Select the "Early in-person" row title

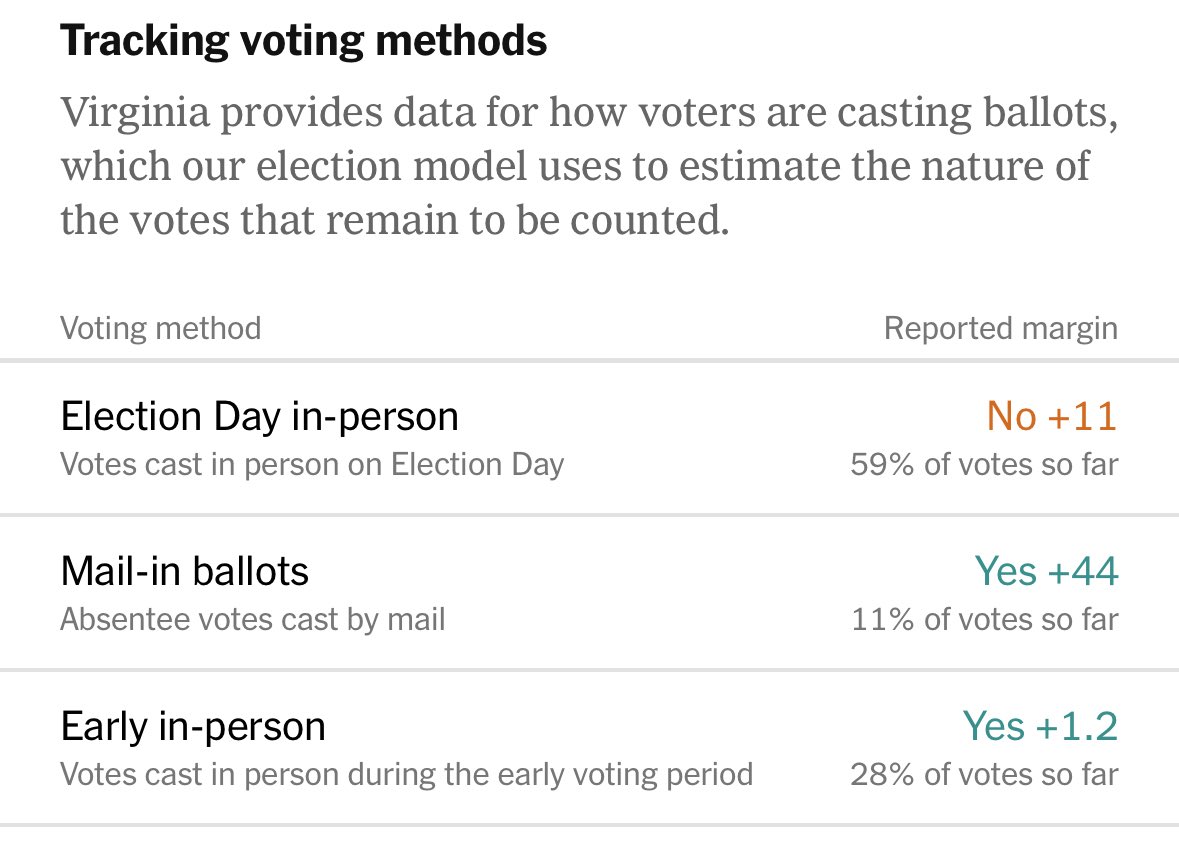(x=193, y=726)
